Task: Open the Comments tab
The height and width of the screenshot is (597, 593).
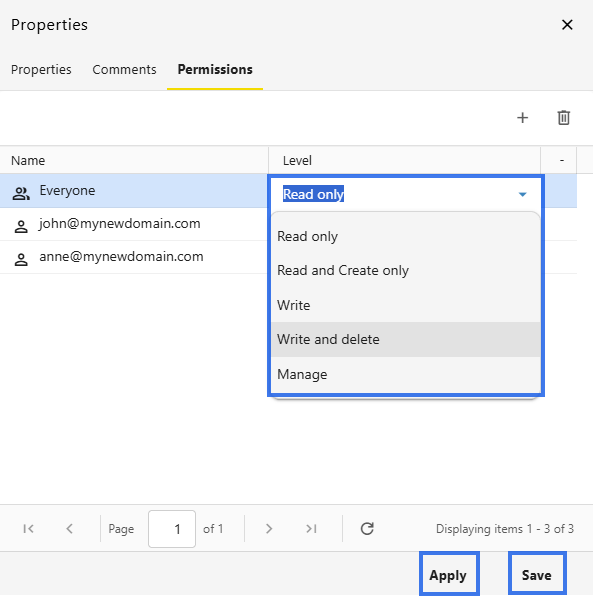Action: tap(124, 70)
